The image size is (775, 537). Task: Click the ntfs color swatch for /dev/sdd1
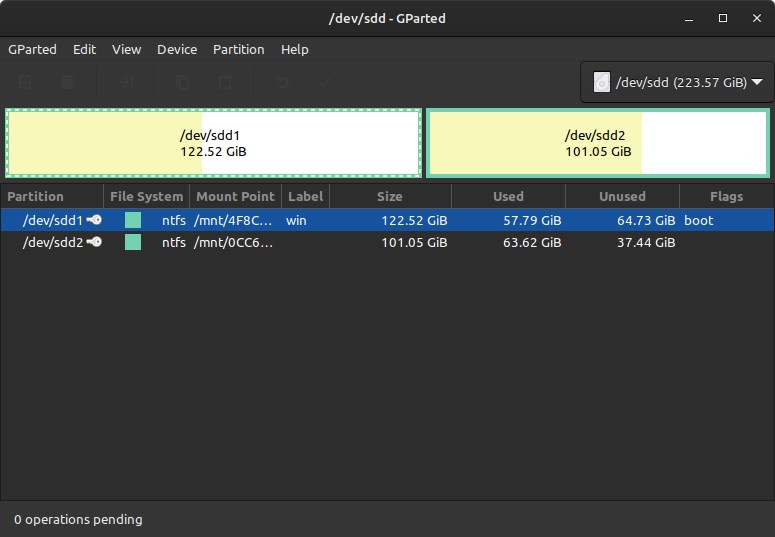pos(133,220)
